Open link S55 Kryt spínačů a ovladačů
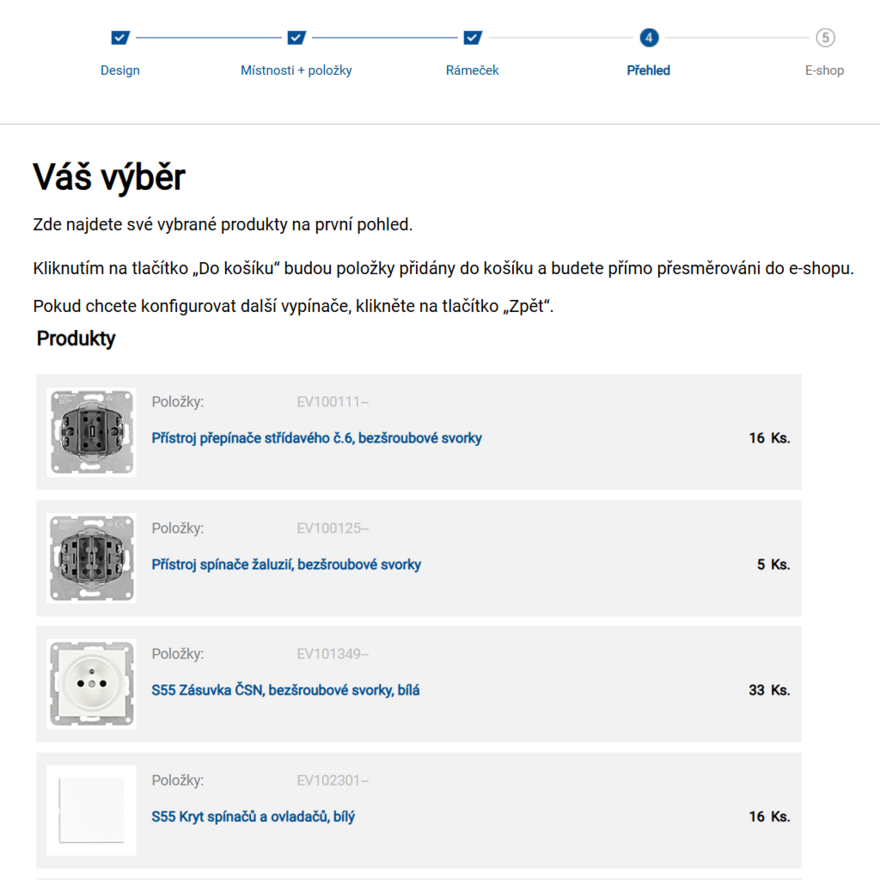Screen dimensions: 880x880 [x=253, y=816]
